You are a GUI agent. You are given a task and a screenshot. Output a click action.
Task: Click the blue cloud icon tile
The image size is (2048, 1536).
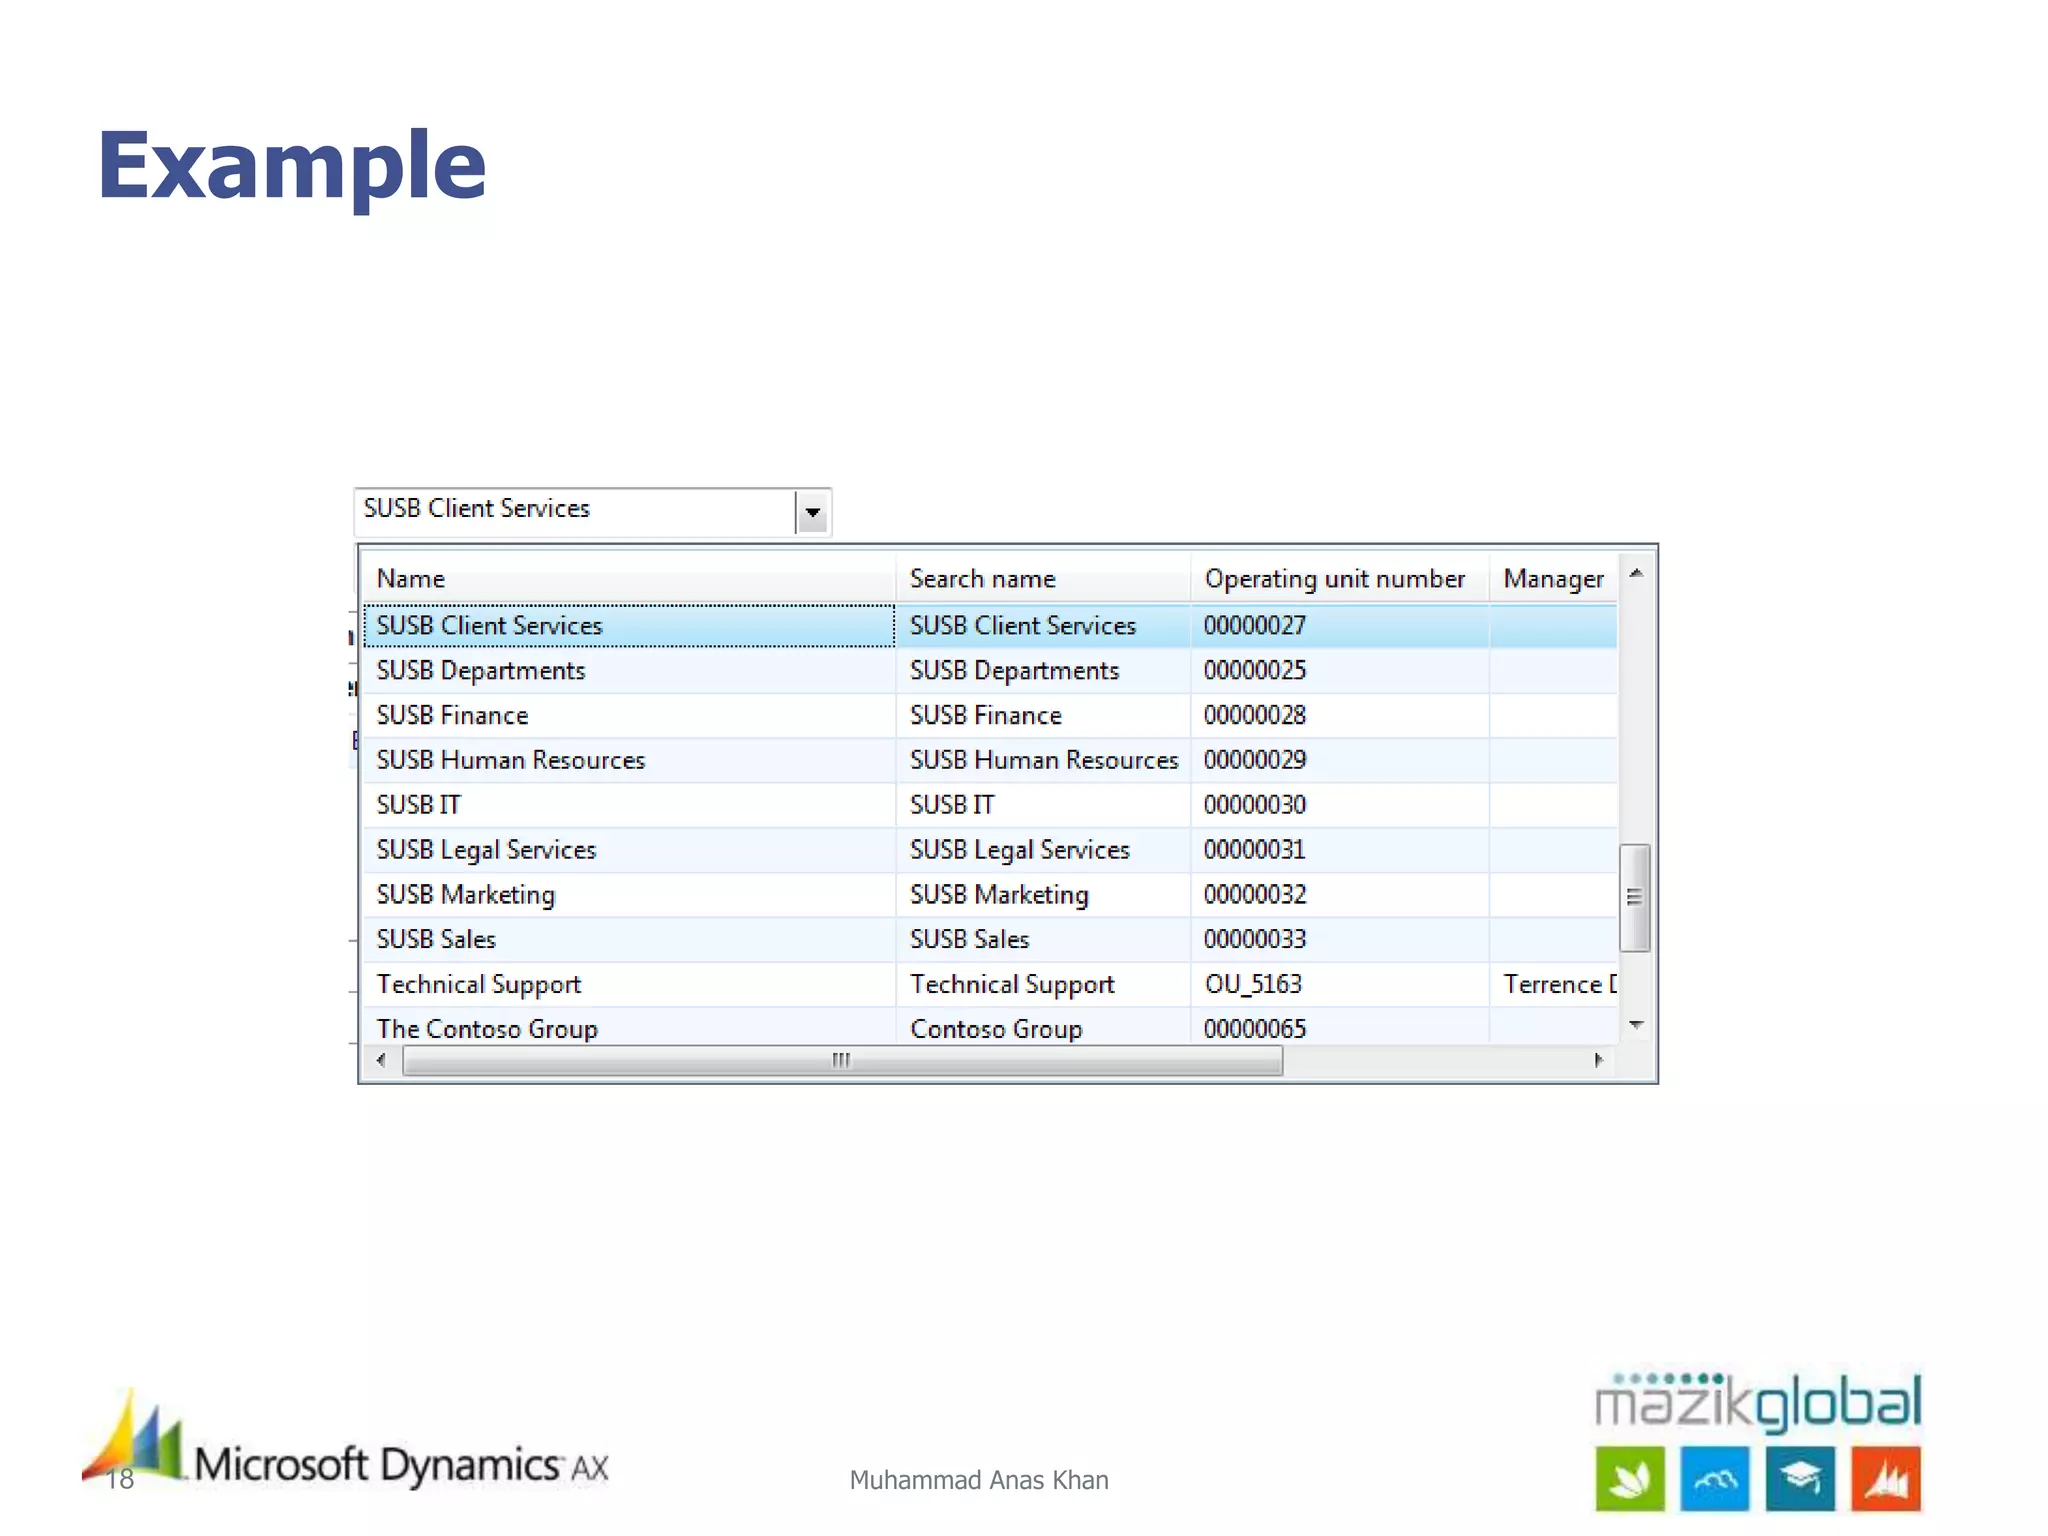tap(1714, 1478)
